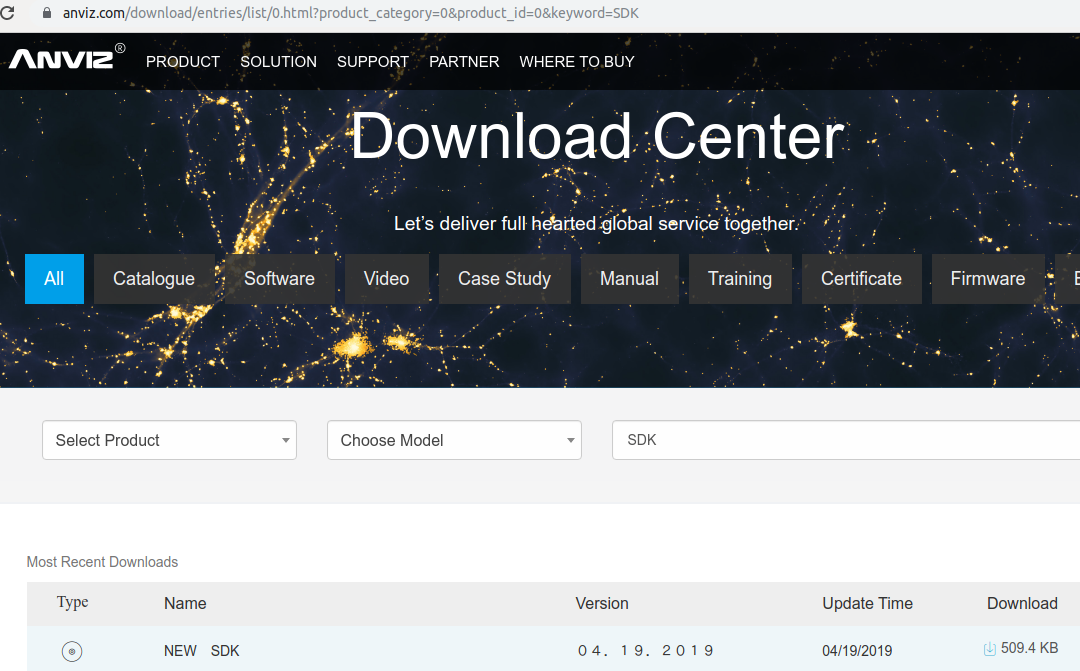This screenshot has height=671, width=1080.
Task: Expand the Choose Model dropdown
Action: pos(455,440)
